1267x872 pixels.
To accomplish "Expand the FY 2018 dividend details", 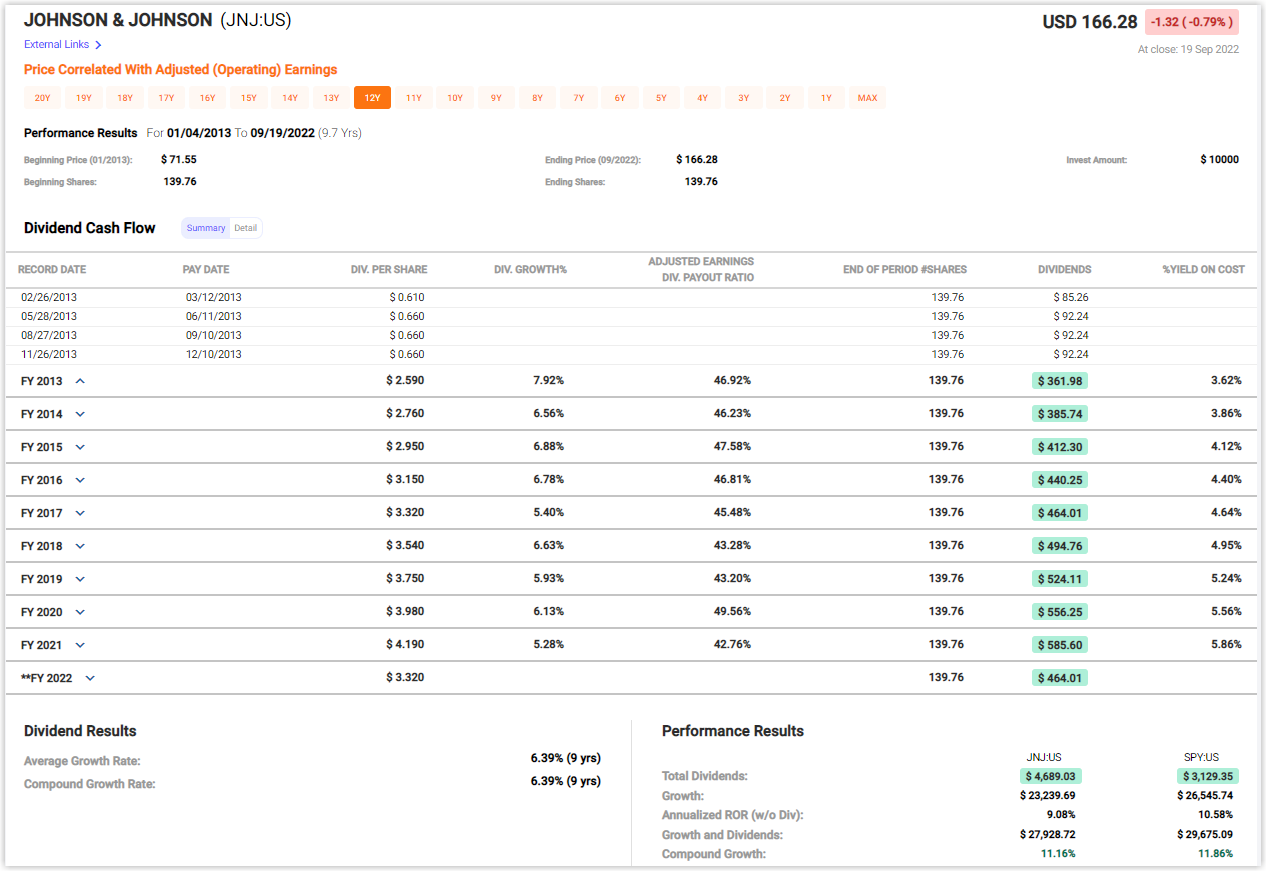I will point(80,546).
